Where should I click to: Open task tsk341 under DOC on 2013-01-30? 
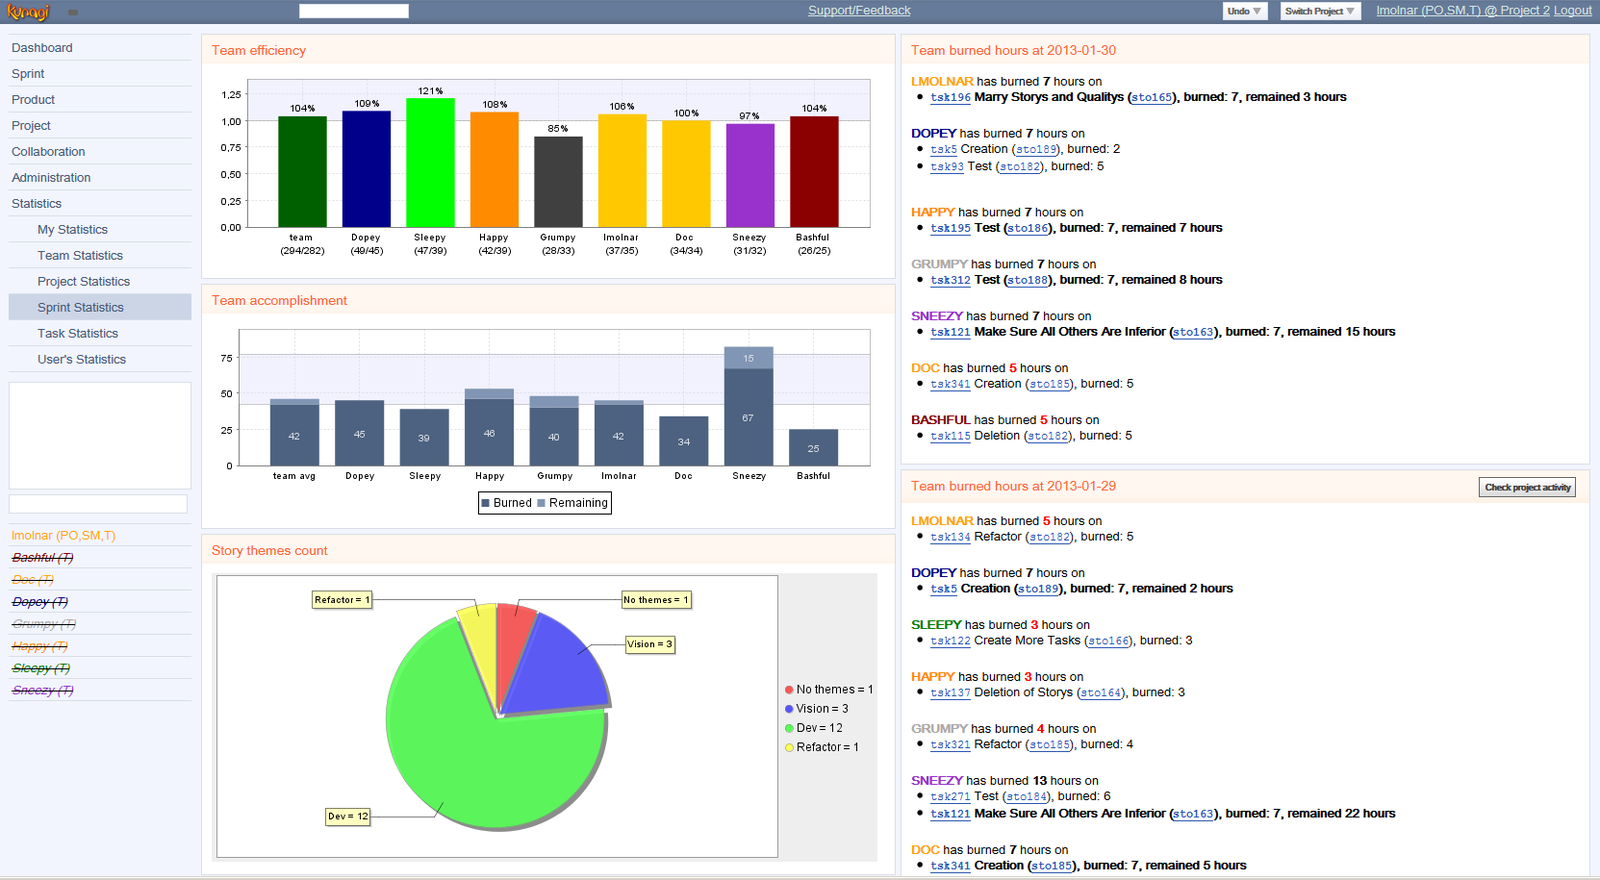point(950,385)
